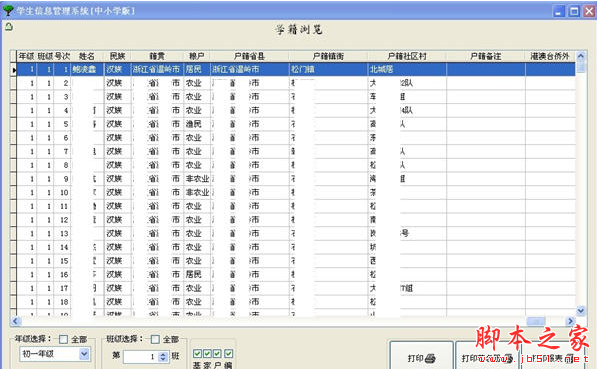The width and height of the screenshot is (597, 369).
Task: Click the tree app icon in title bar
Action: (x=8, y=10)
